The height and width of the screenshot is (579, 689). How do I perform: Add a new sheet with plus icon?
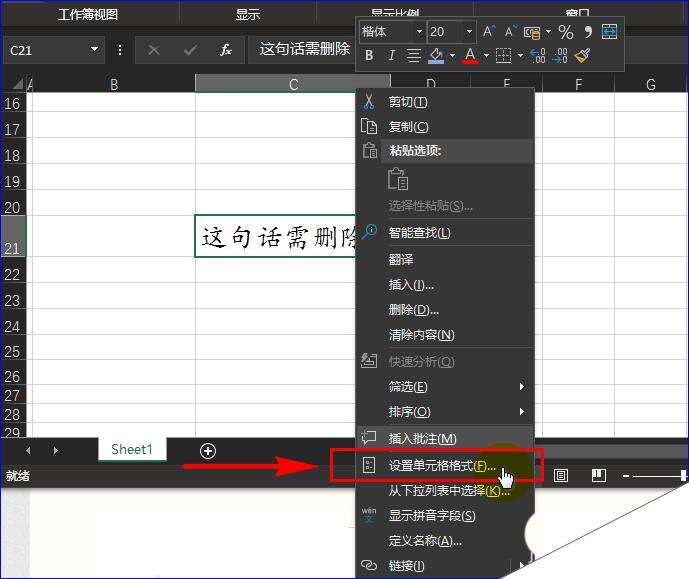point(208,451)
